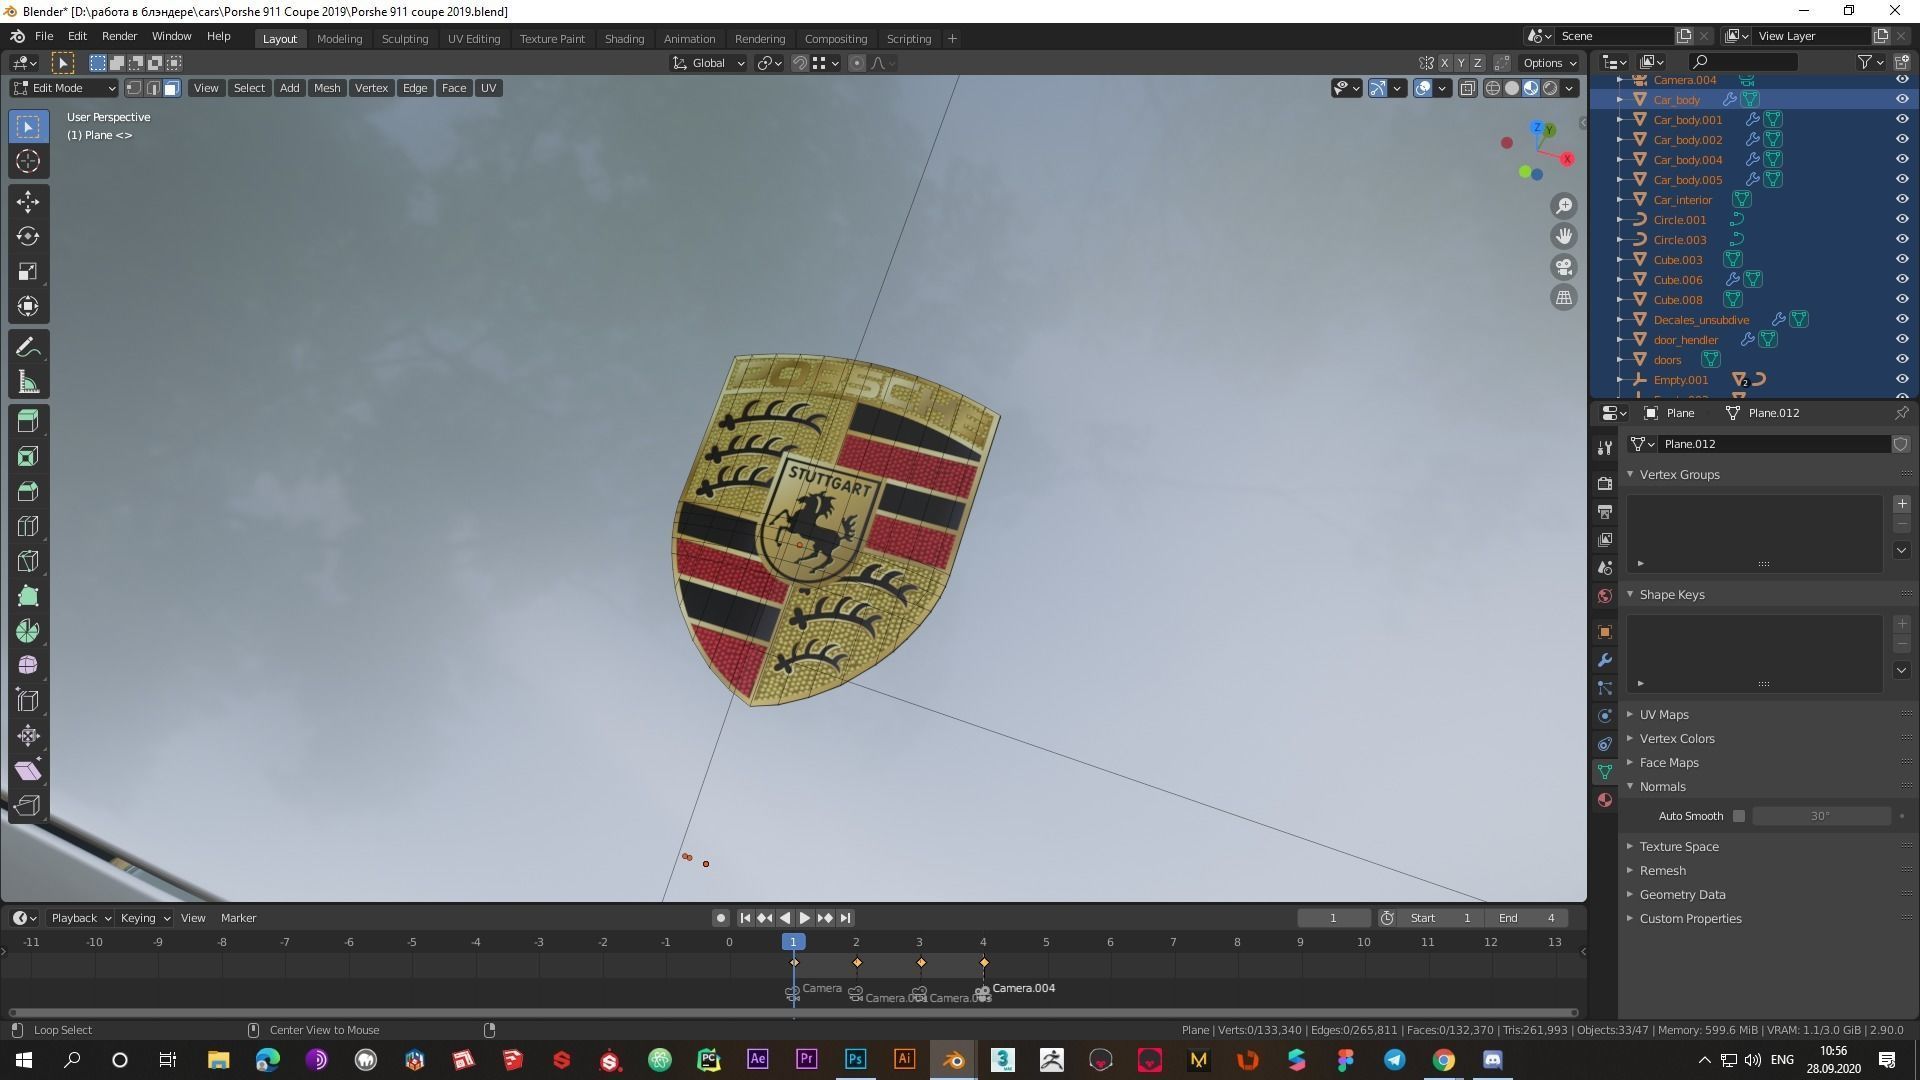
Task: Switch to the Shading workspace tab
Action: 624,38
